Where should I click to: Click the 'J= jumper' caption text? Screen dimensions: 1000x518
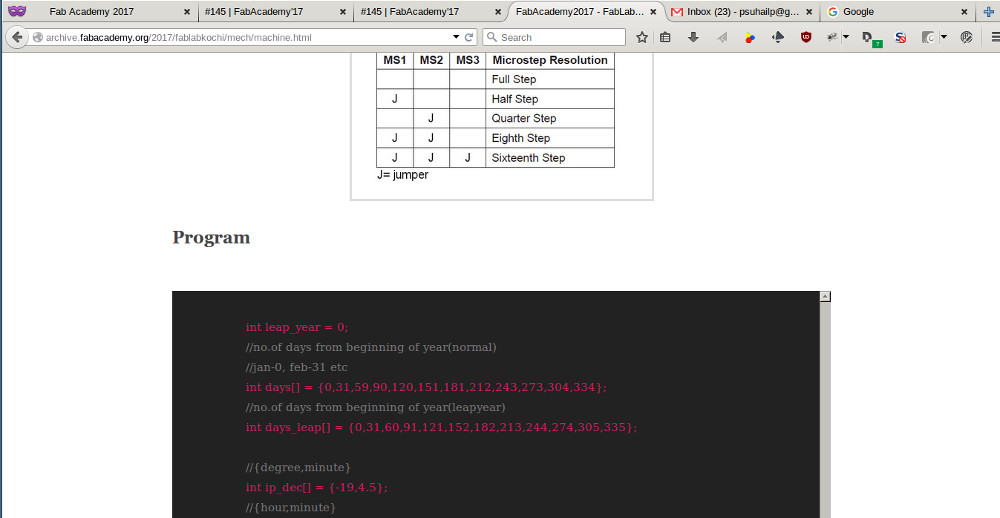point(402,175)
